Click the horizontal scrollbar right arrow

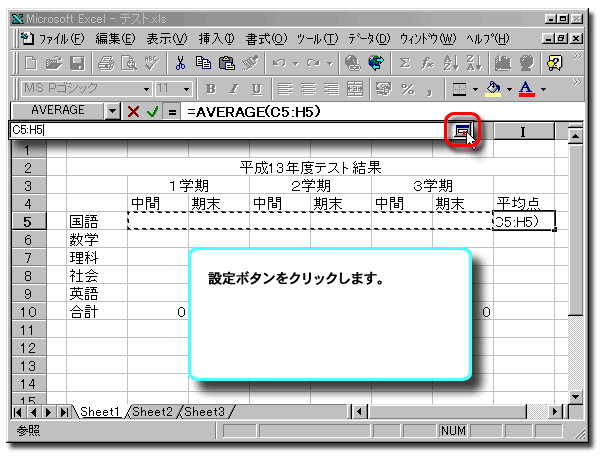[555, 412]
